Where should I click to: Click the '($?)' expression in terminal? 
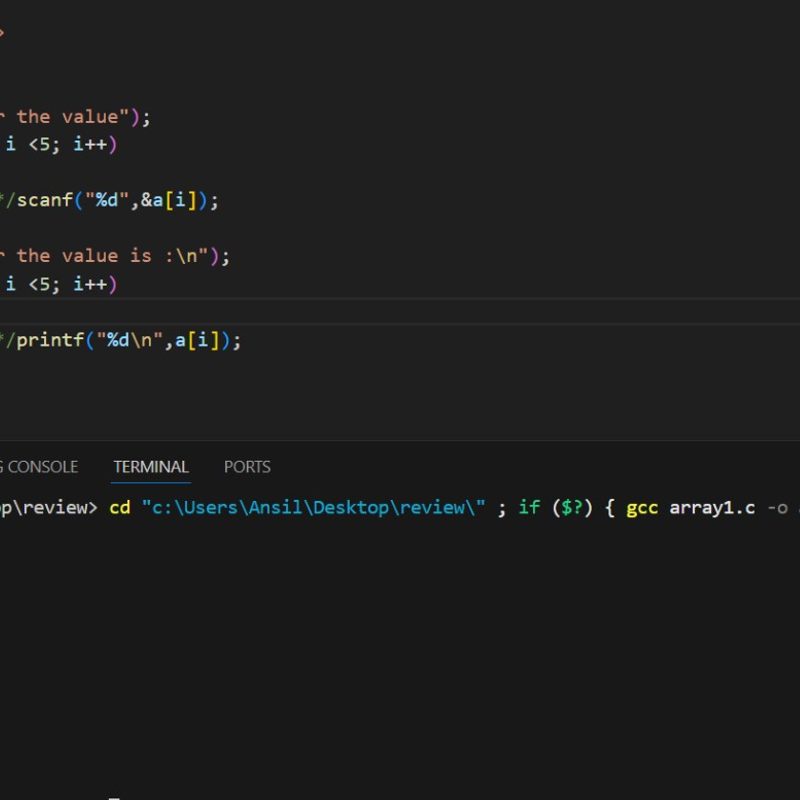pyautogui.click(x=572, y=508)
